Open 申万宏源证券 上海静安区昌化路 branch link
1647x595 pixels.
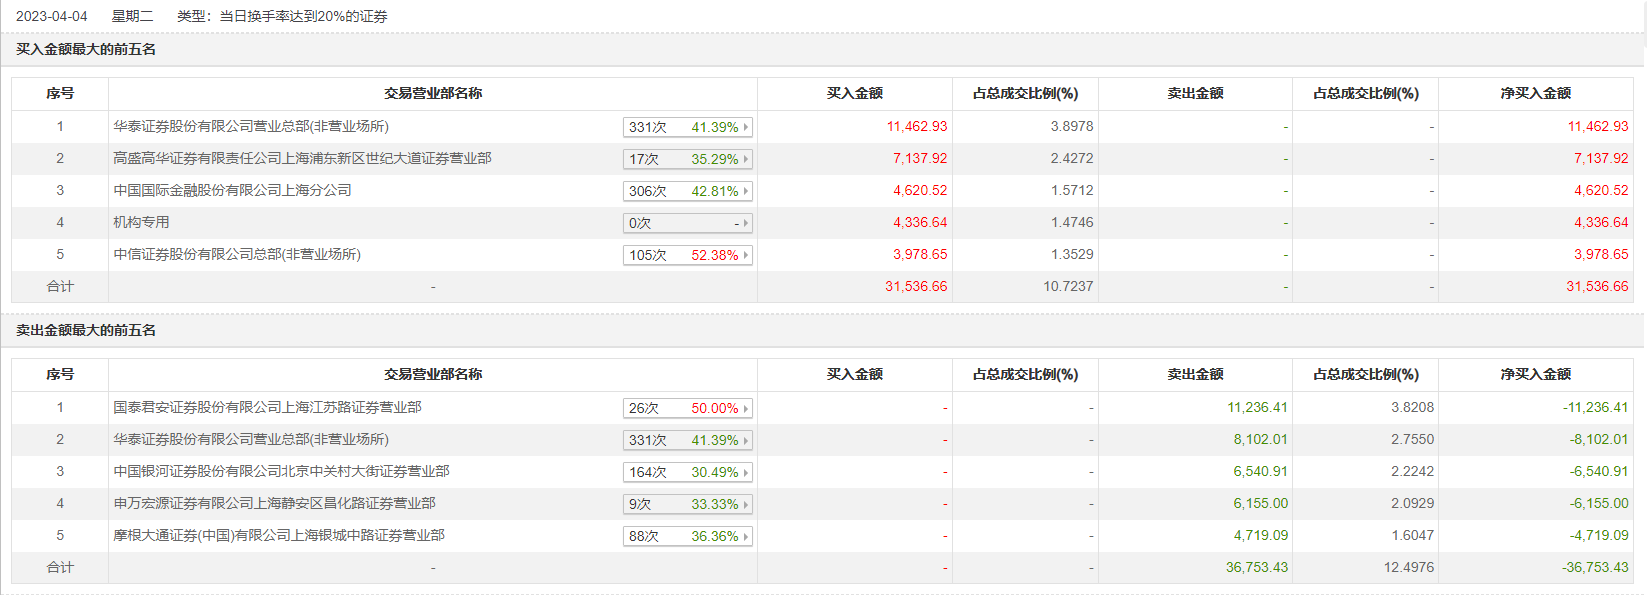[274, 504]
